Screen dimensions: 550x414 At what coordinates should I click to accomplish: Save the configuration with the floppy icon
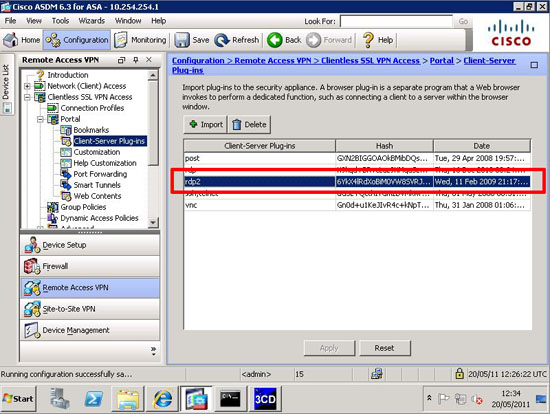pyautogui.click(x=192, y=40)
